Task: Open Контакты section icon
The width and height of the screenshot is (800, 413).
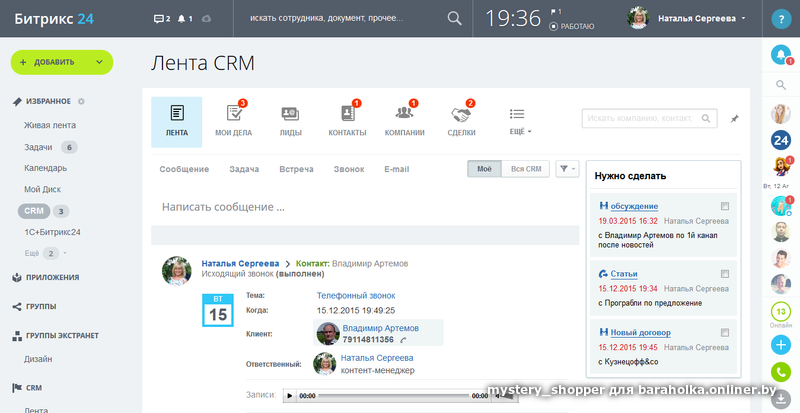Action: pyautogui.click(x=347, y=113)
